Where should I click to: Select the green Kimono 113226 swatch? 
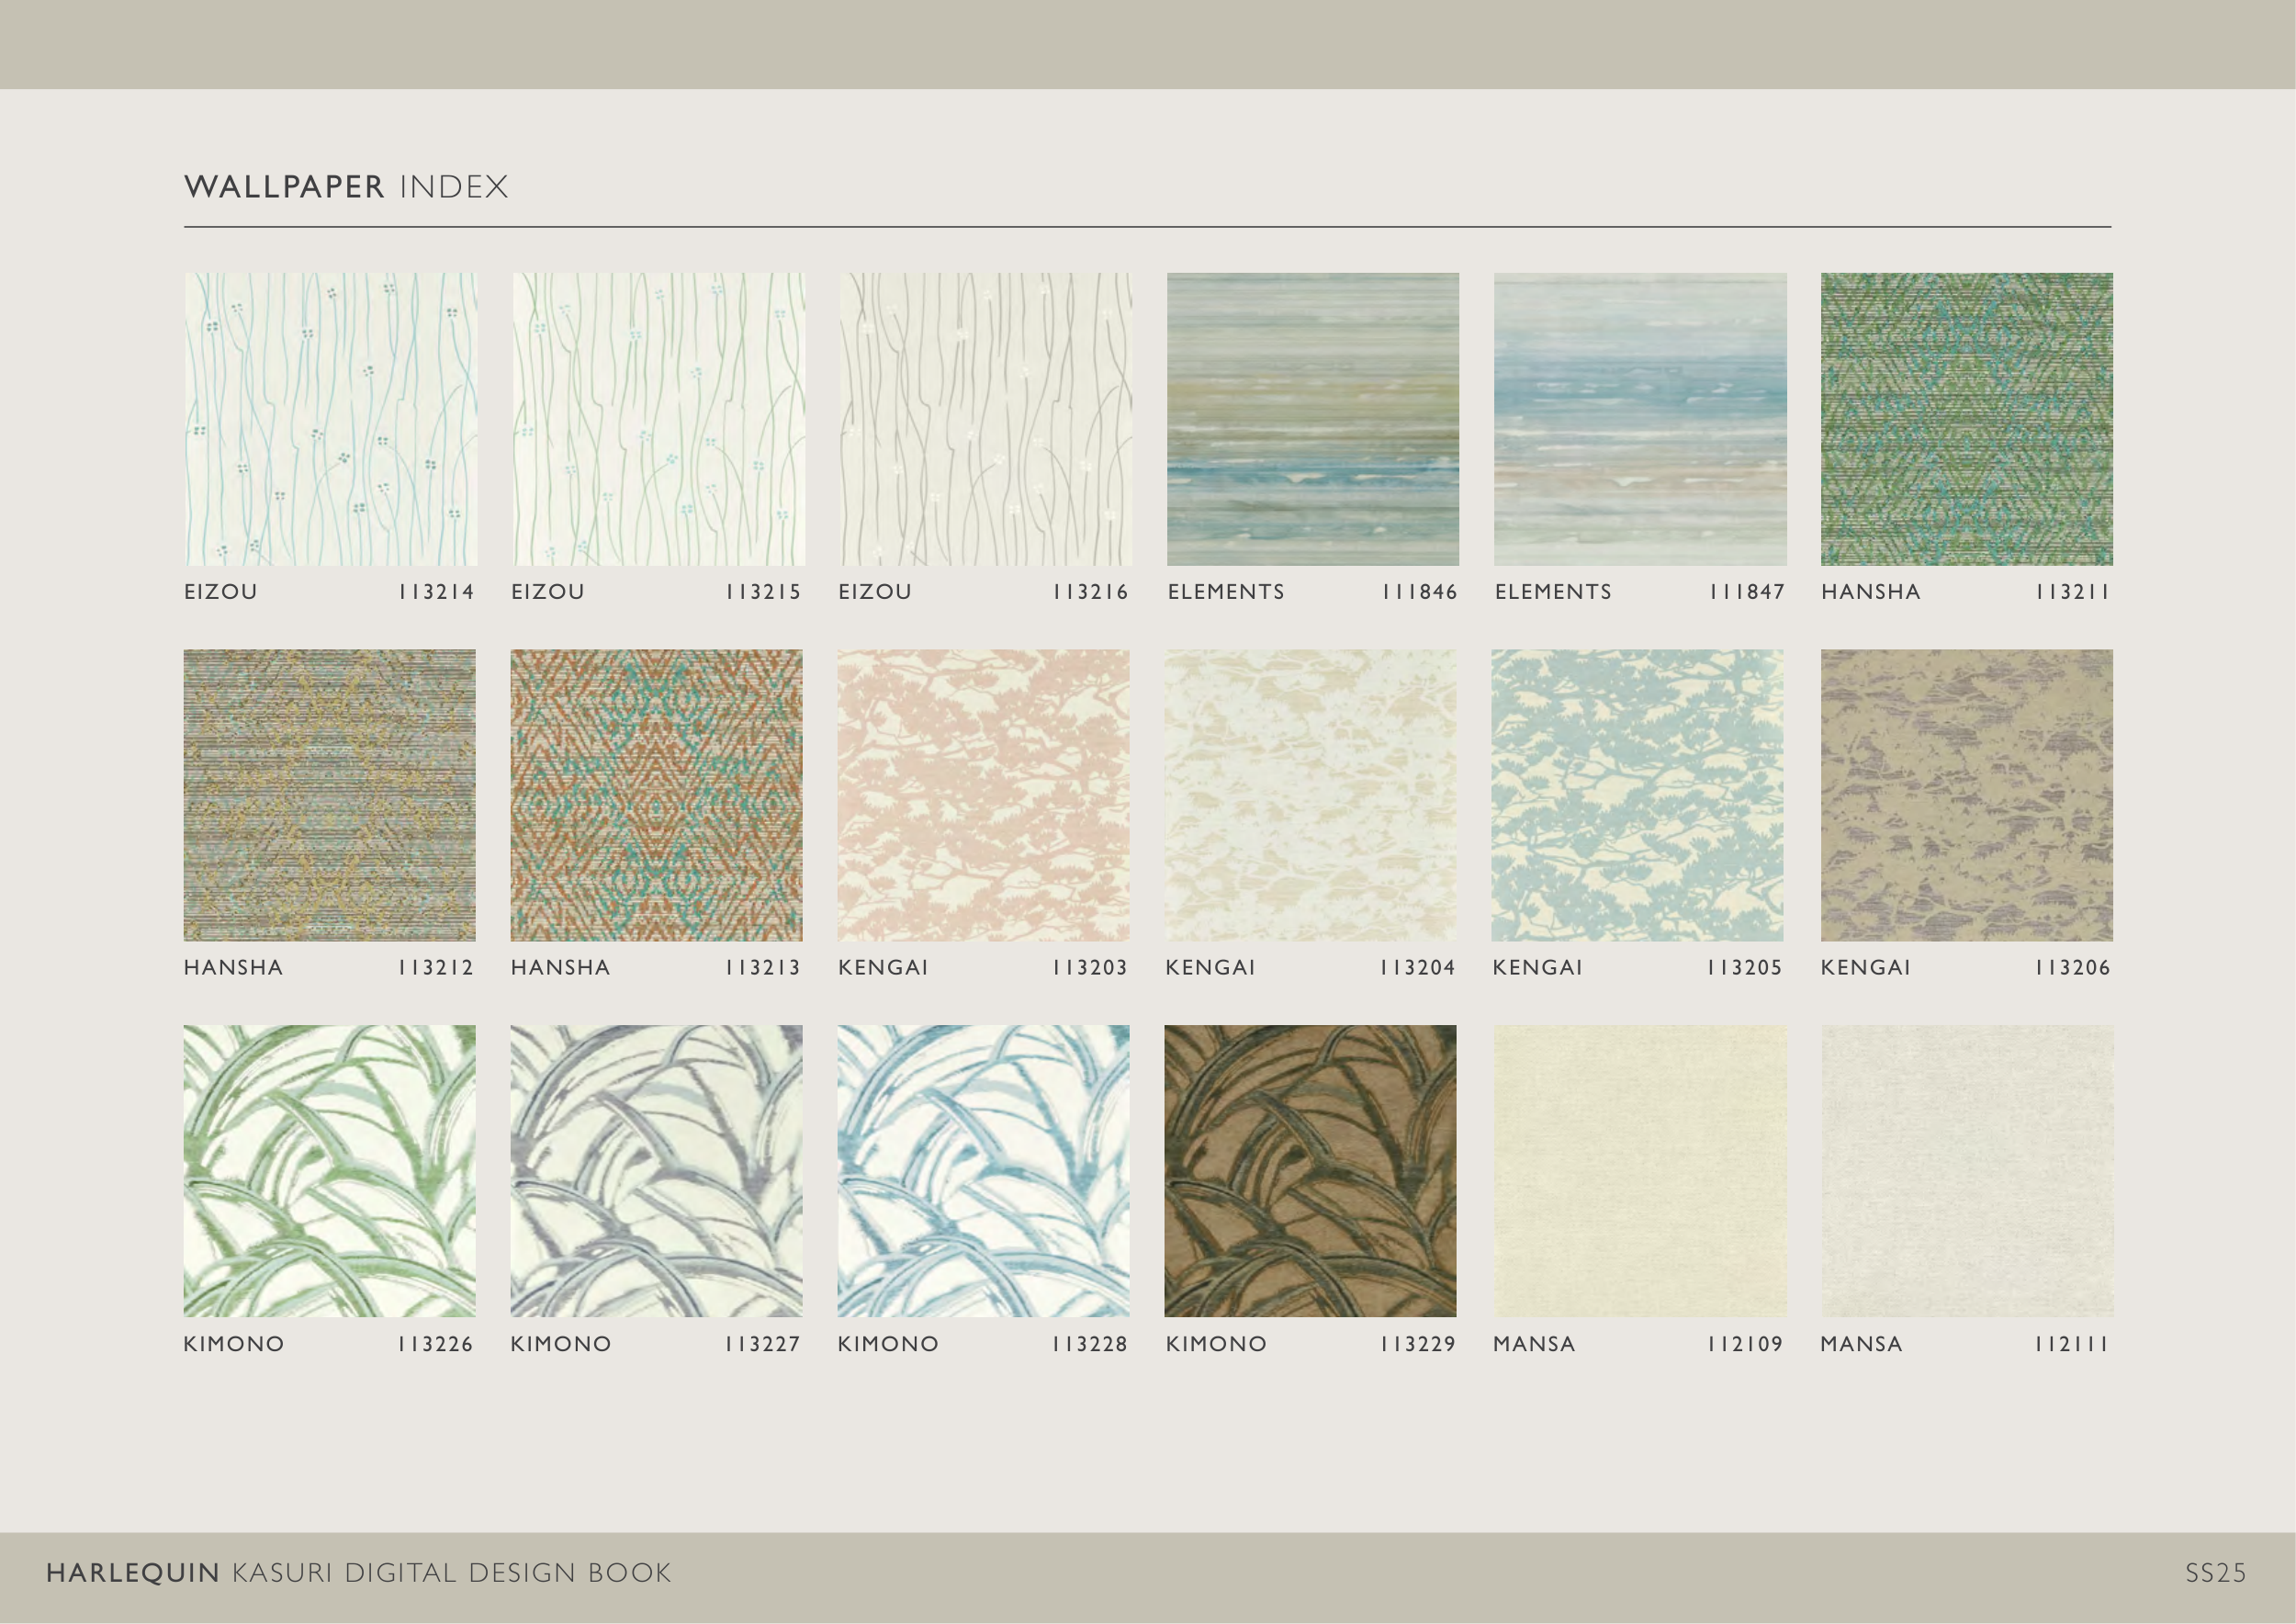(329, 1171)
